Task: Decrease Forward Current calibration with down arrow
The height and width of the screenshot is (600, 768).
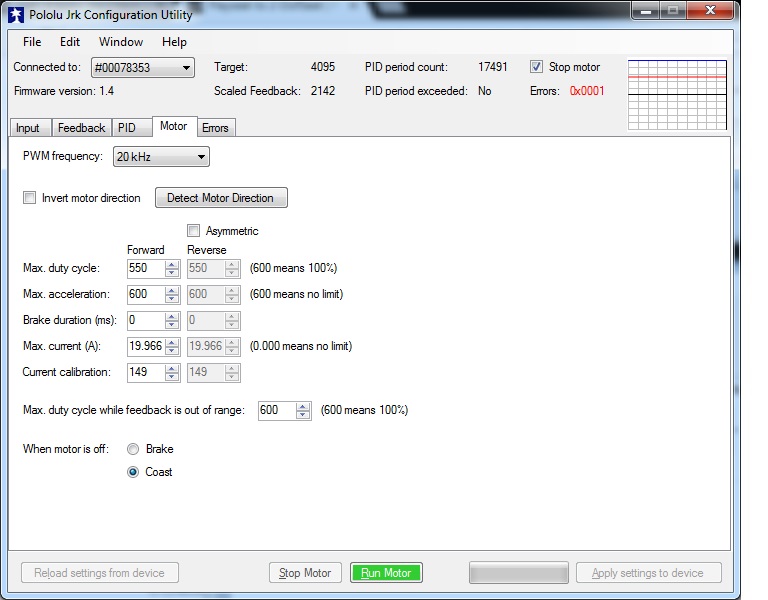Action: tap(171, 377)
